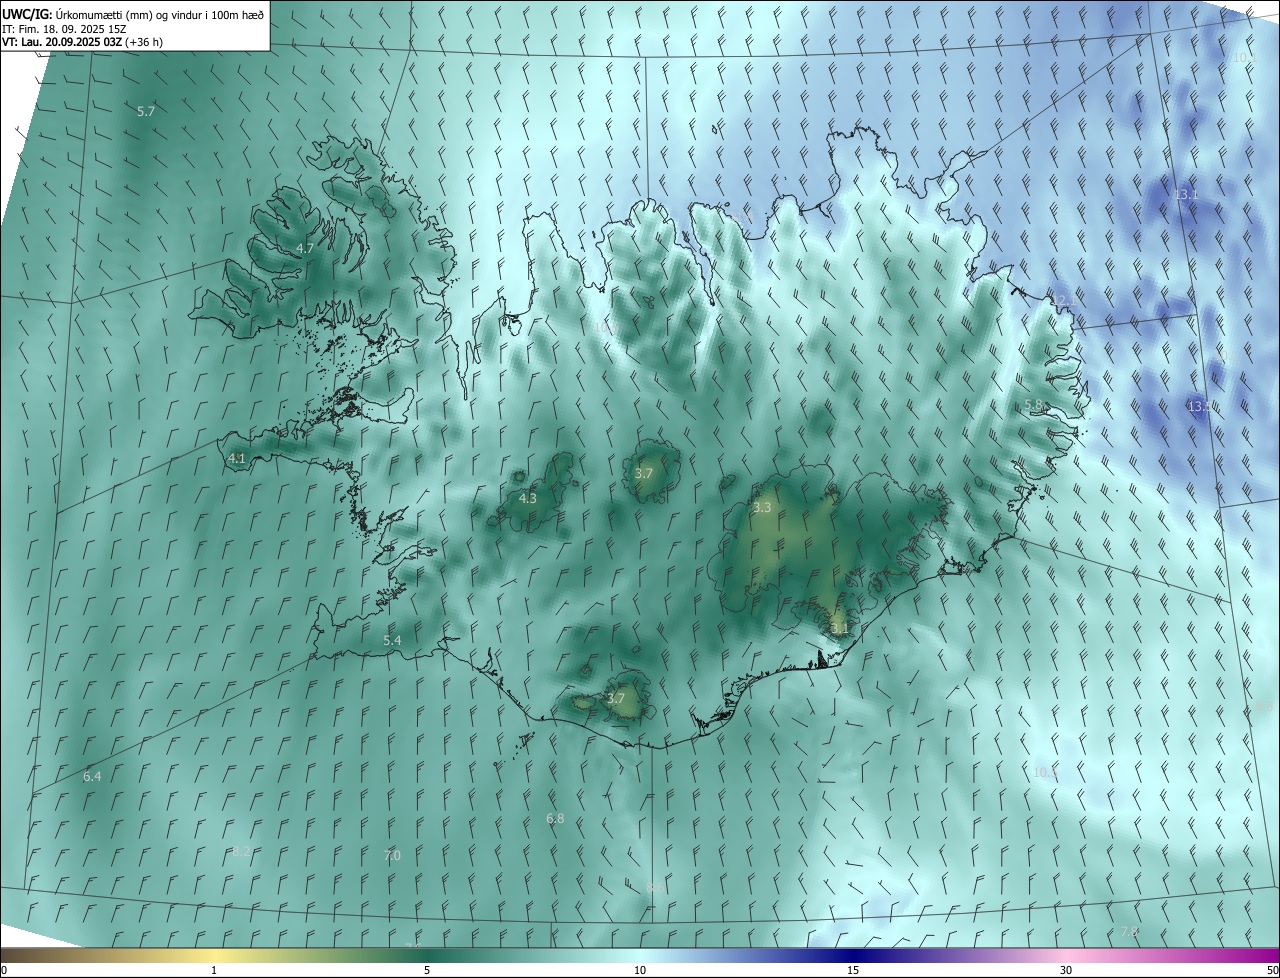Select the 6.4 value label over the sea
Image resolution: width=1280 pixels, height=978 pixels.
(x=92, y=776)
